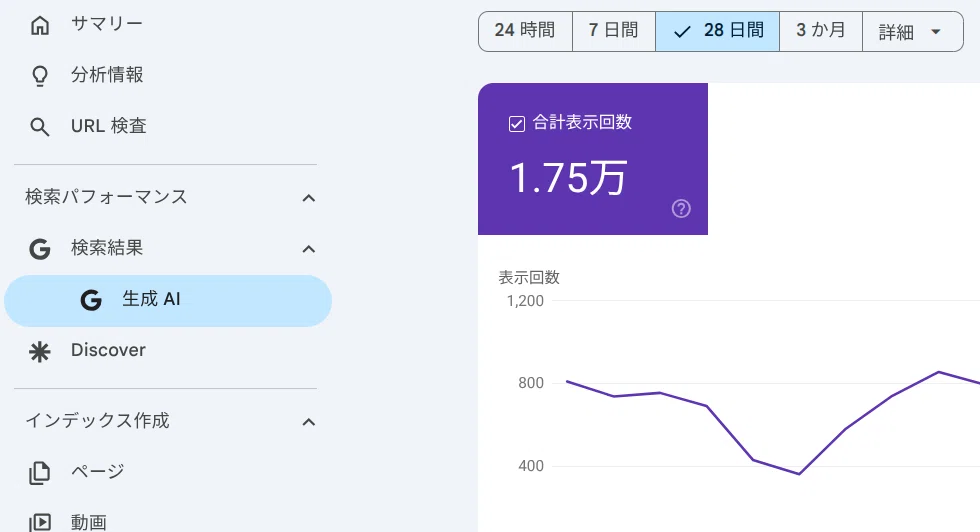The width and height of the screenshot is (980, 532).
Task: Open Discover report
Action: (x=108, y=350)
